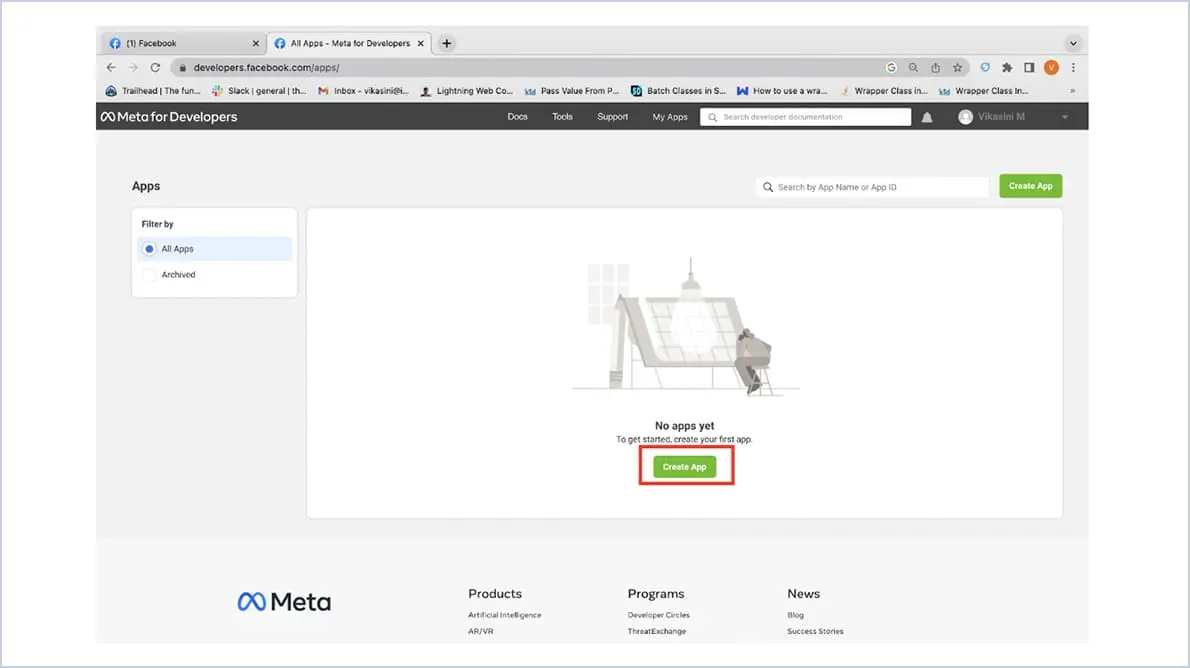Viewport: 1190px width, 668px height.
Task: Open the AR/VR footer link
Action: pyautogui.click(x=481, y=631)
